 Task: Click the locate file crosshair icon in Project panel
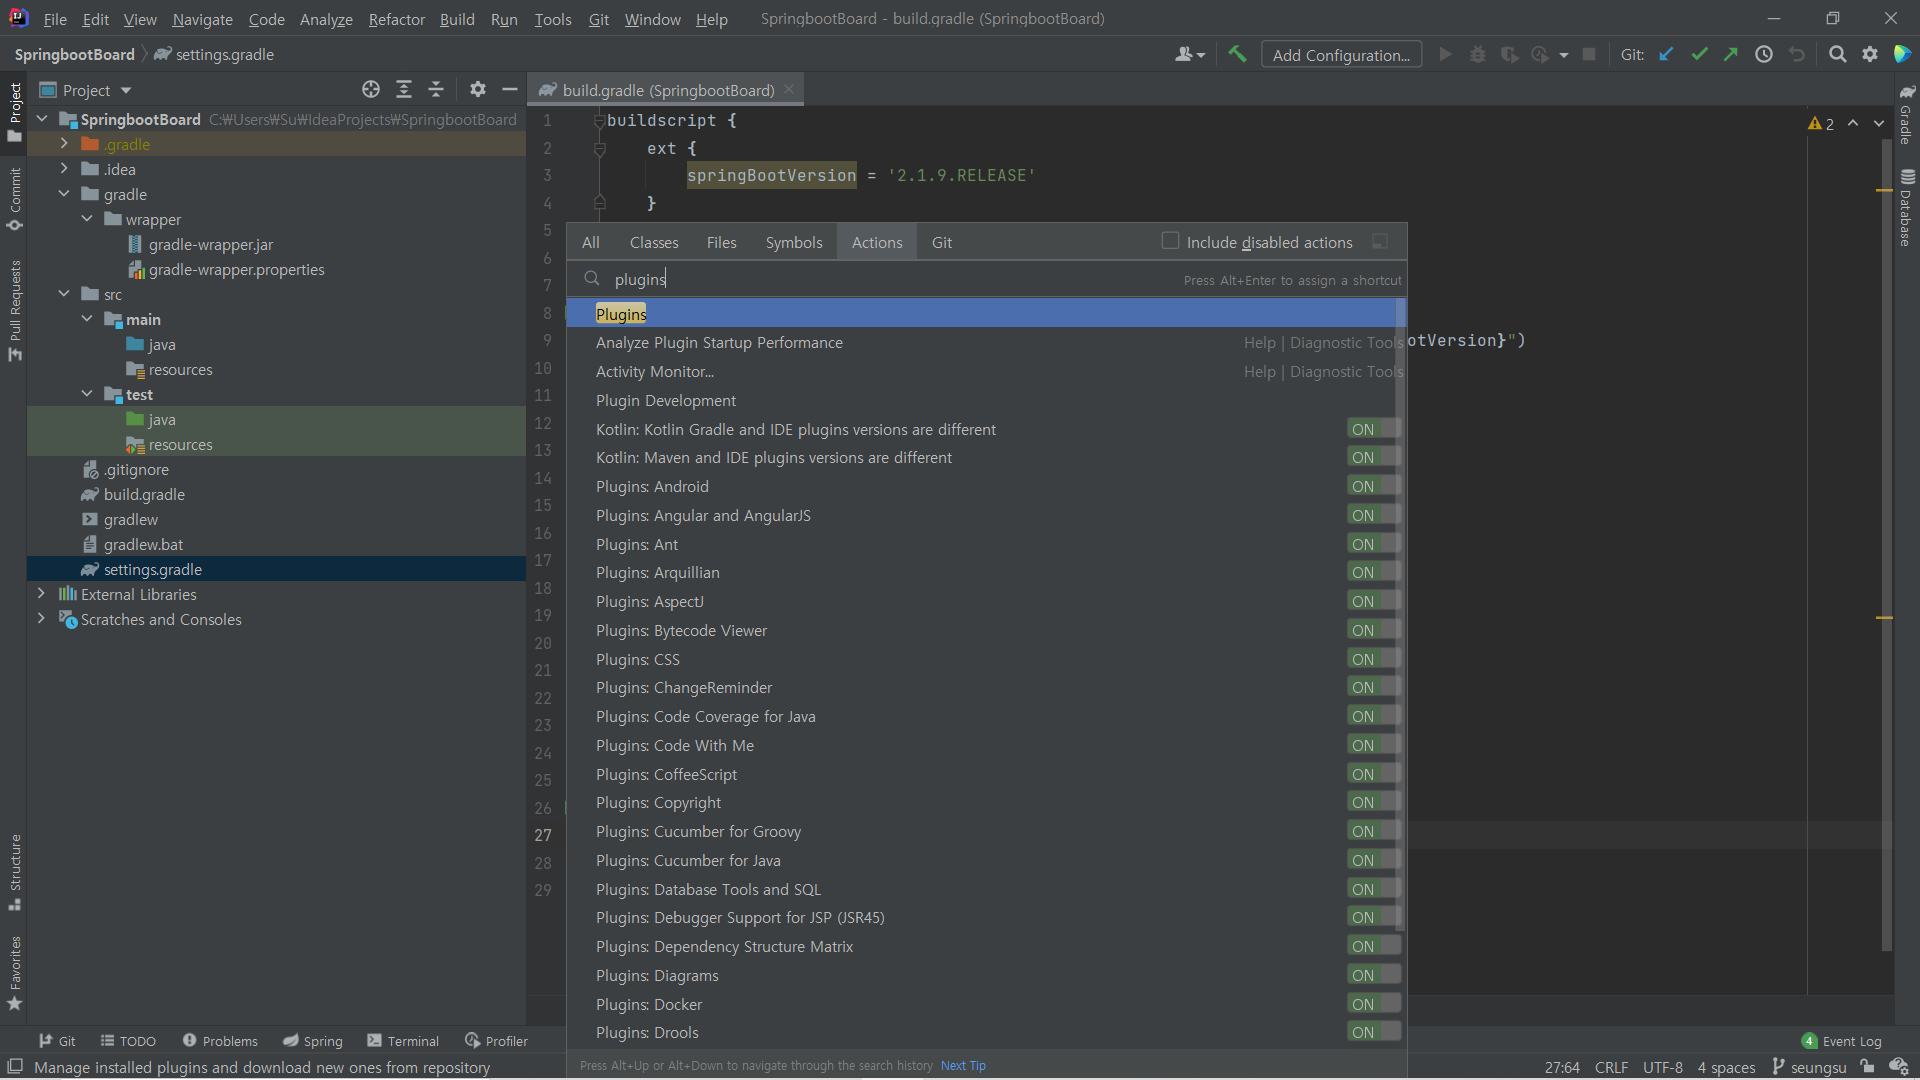[x=371, y=90]
